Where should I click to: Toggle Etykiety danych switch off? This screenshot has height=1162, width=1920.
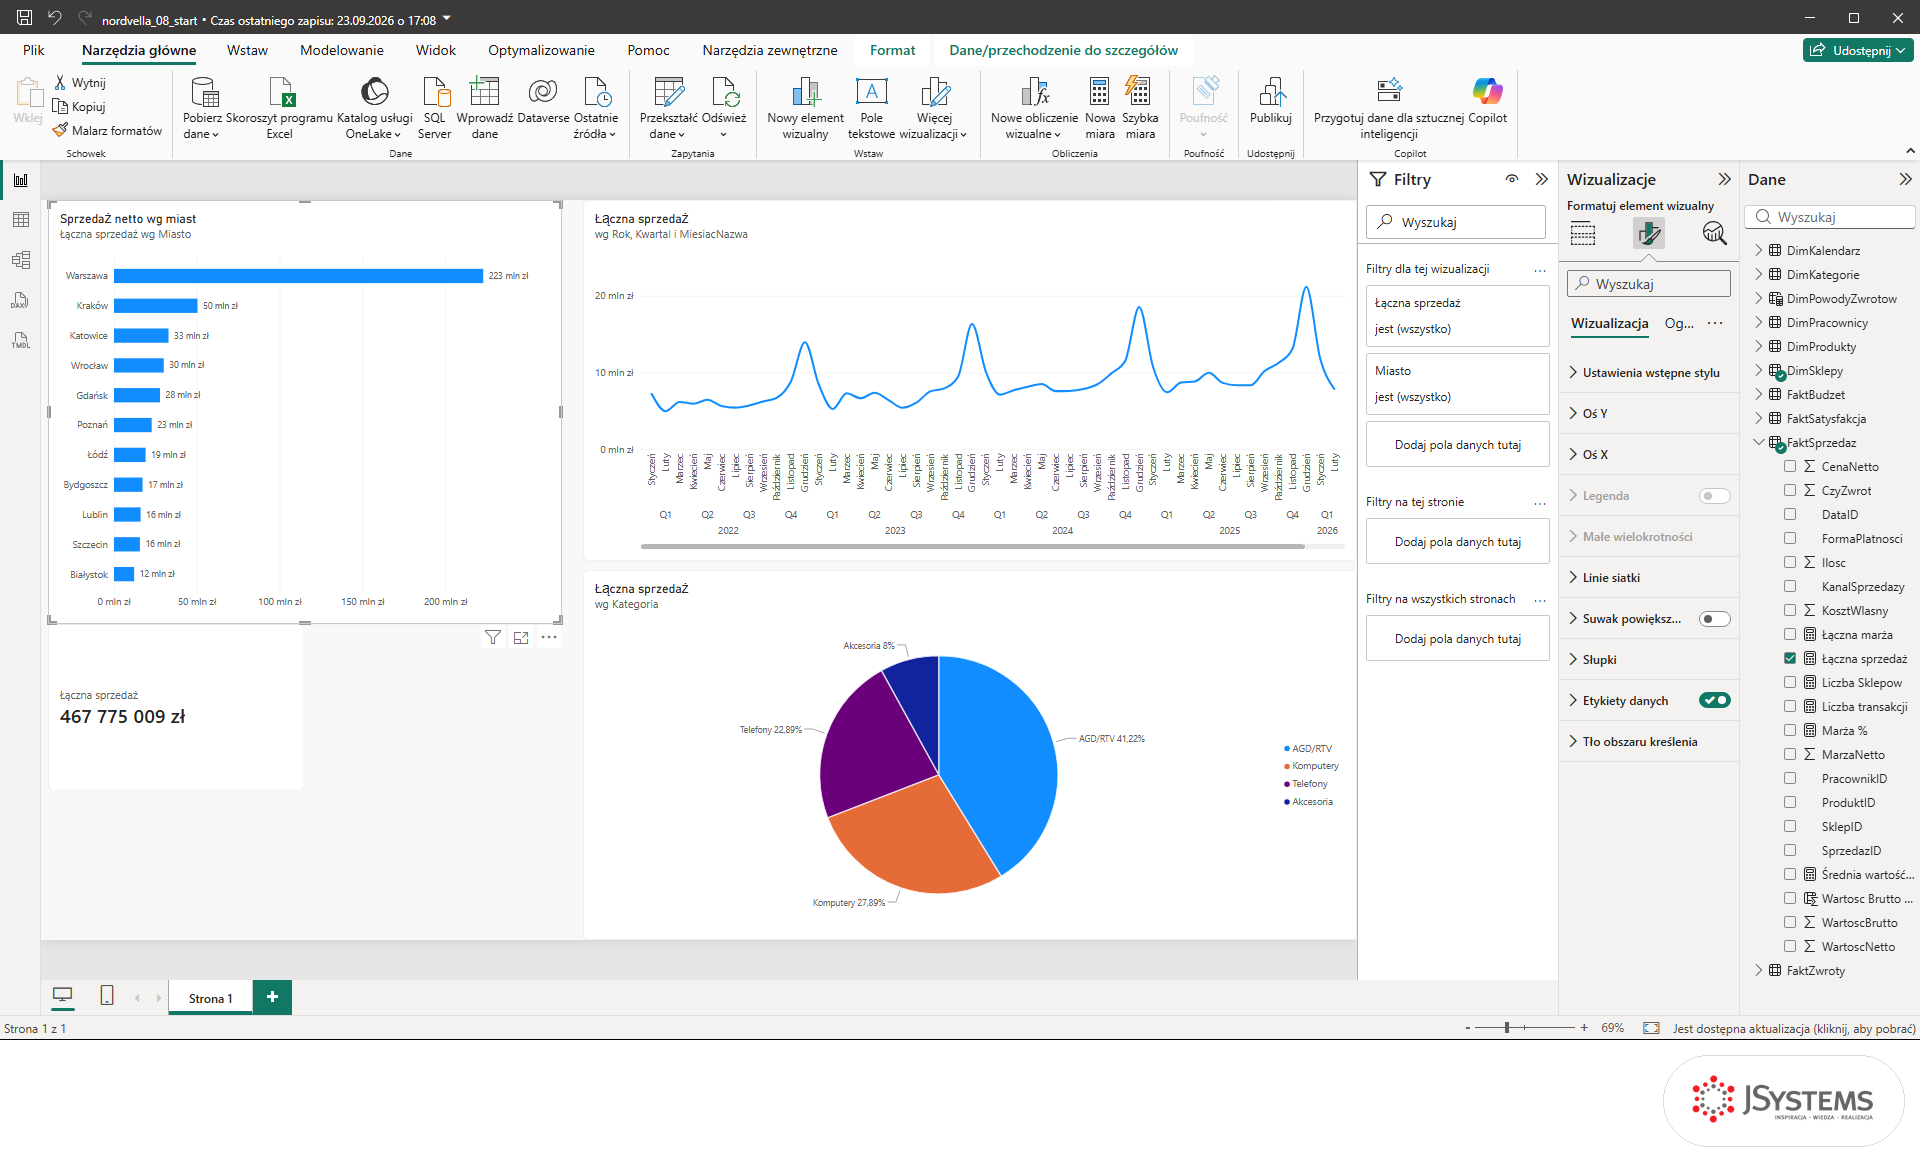click(x=1715, y=700)
